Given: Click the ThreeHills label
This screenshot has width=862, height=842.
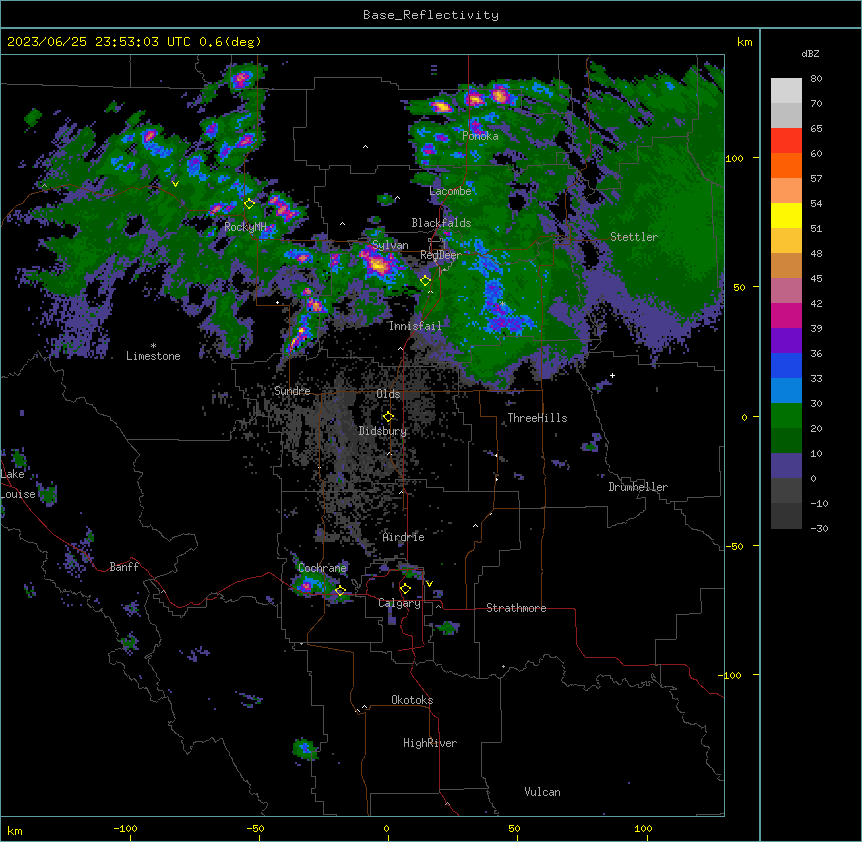Looking at the screenshot, I should click(537, 418).
